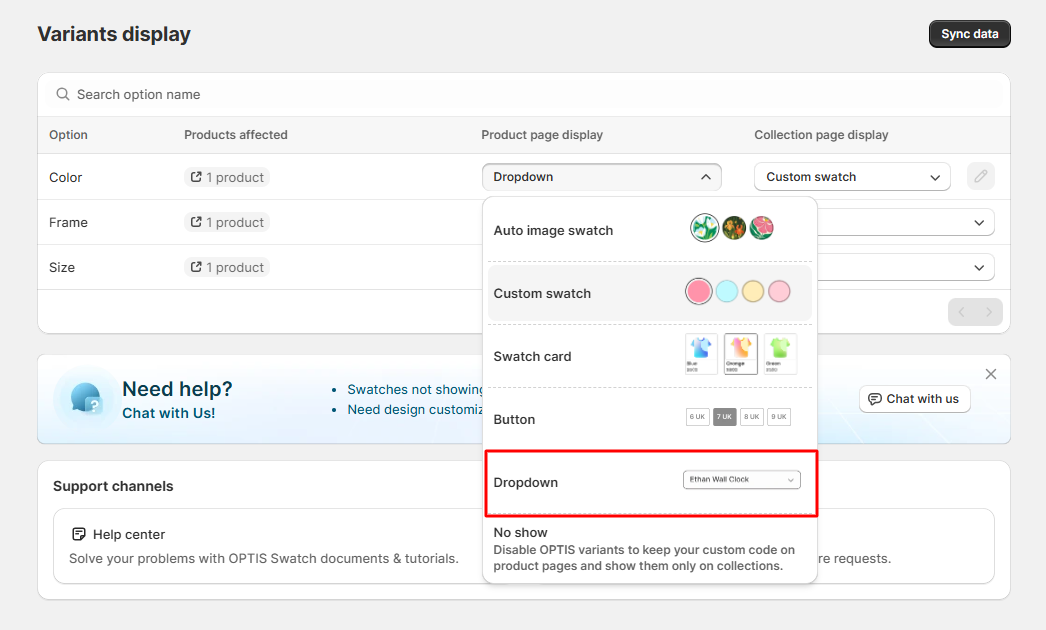1046x630 pixels.
Task: Click the 9 UK button preview
Action: coord(778,416)
